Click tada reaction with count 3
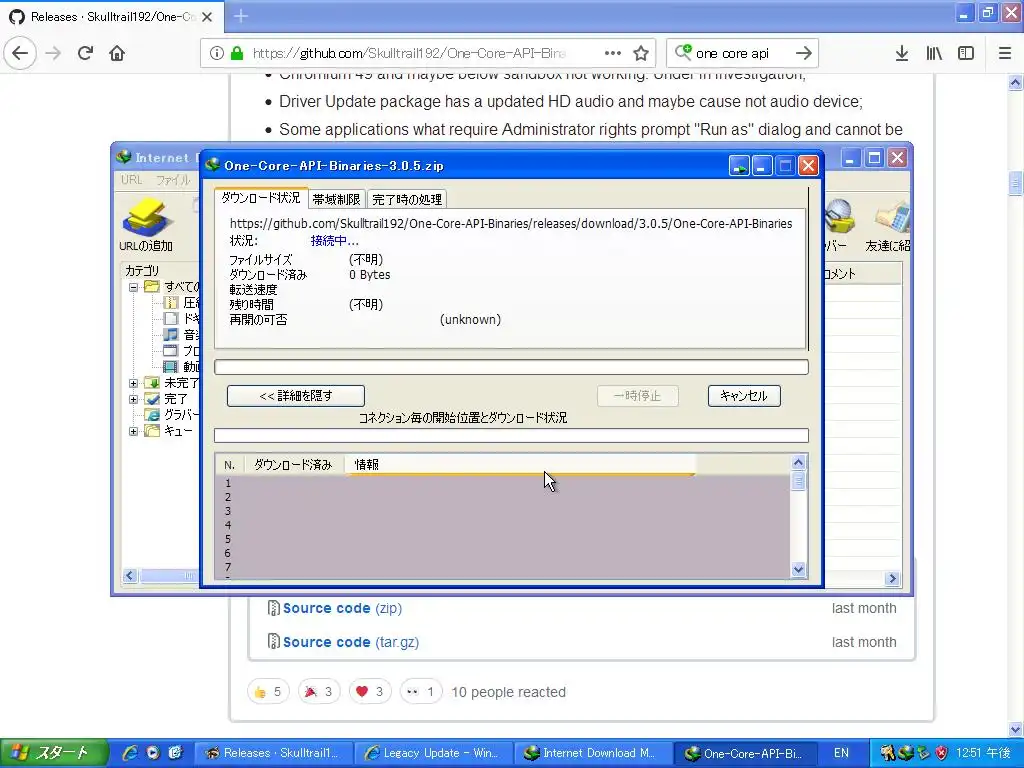The height and width of the screenshot is (768, 1024). [319, 692]
